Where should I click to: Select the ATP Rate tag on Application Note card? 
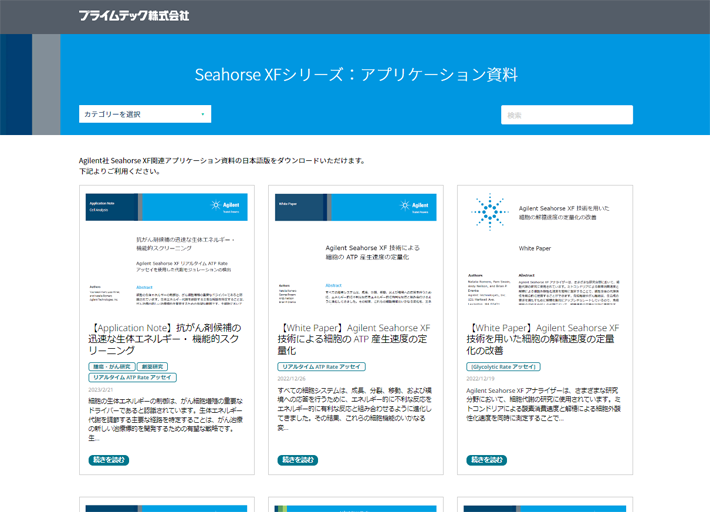[132, 378]
